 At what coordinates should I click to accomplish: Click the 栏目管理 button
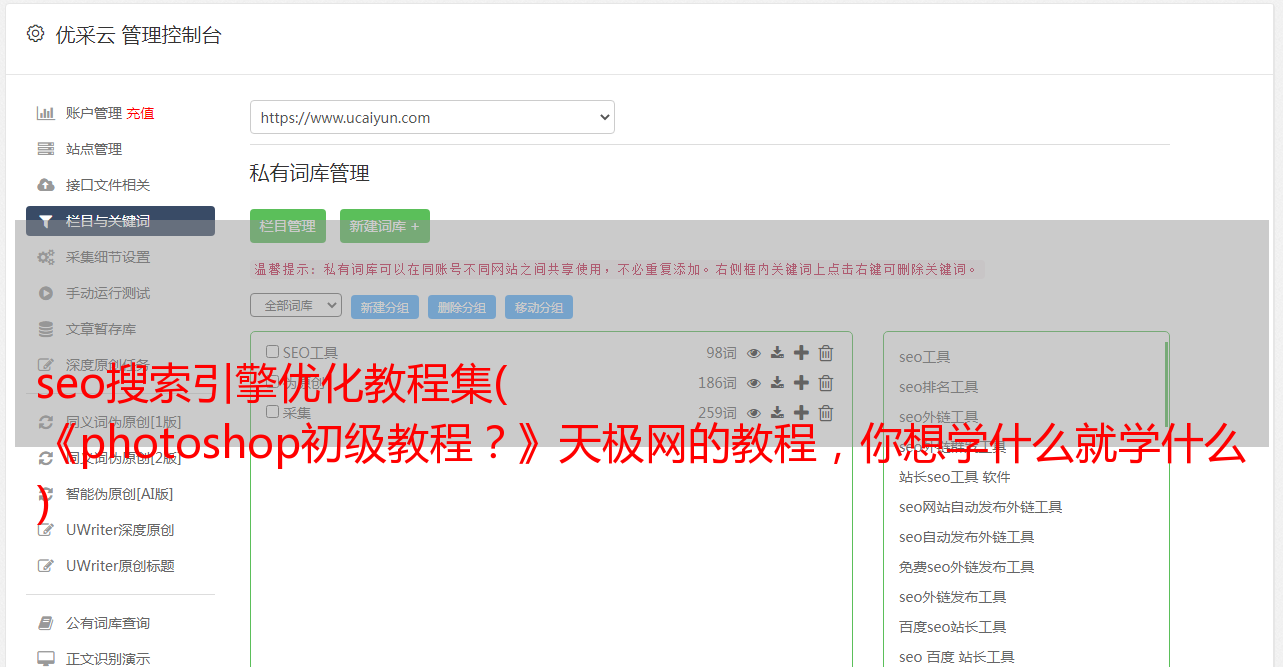coord(288,226)
